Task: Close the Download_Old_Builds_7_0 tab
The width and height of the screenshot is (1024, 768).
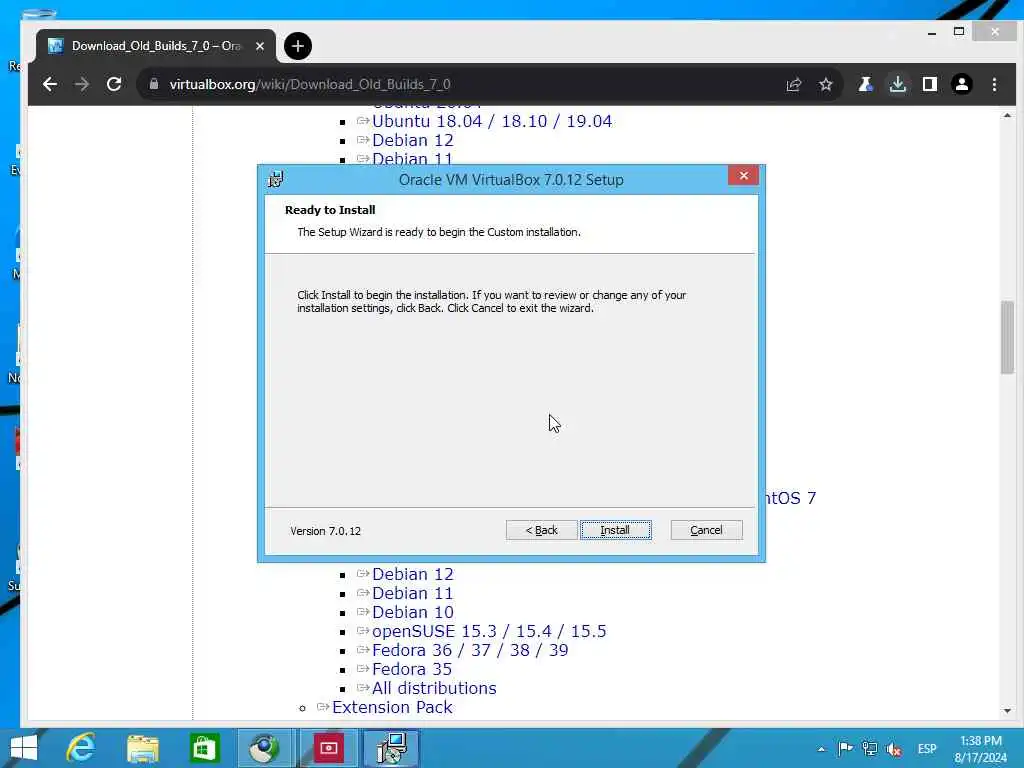Action: click(260, 46)
